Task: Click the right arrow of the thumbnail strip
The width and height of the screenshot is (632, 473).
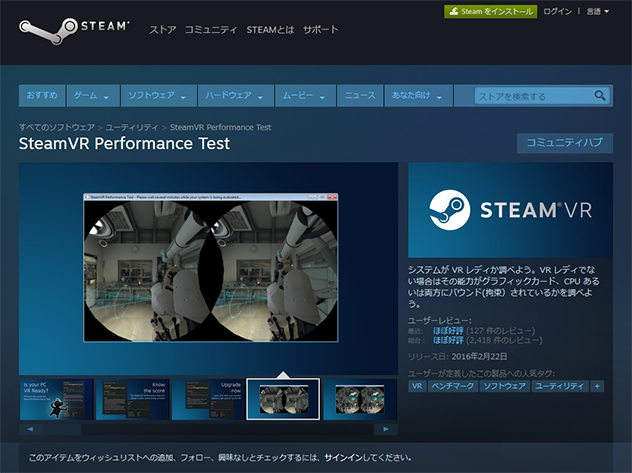Action: coord(386,429)
